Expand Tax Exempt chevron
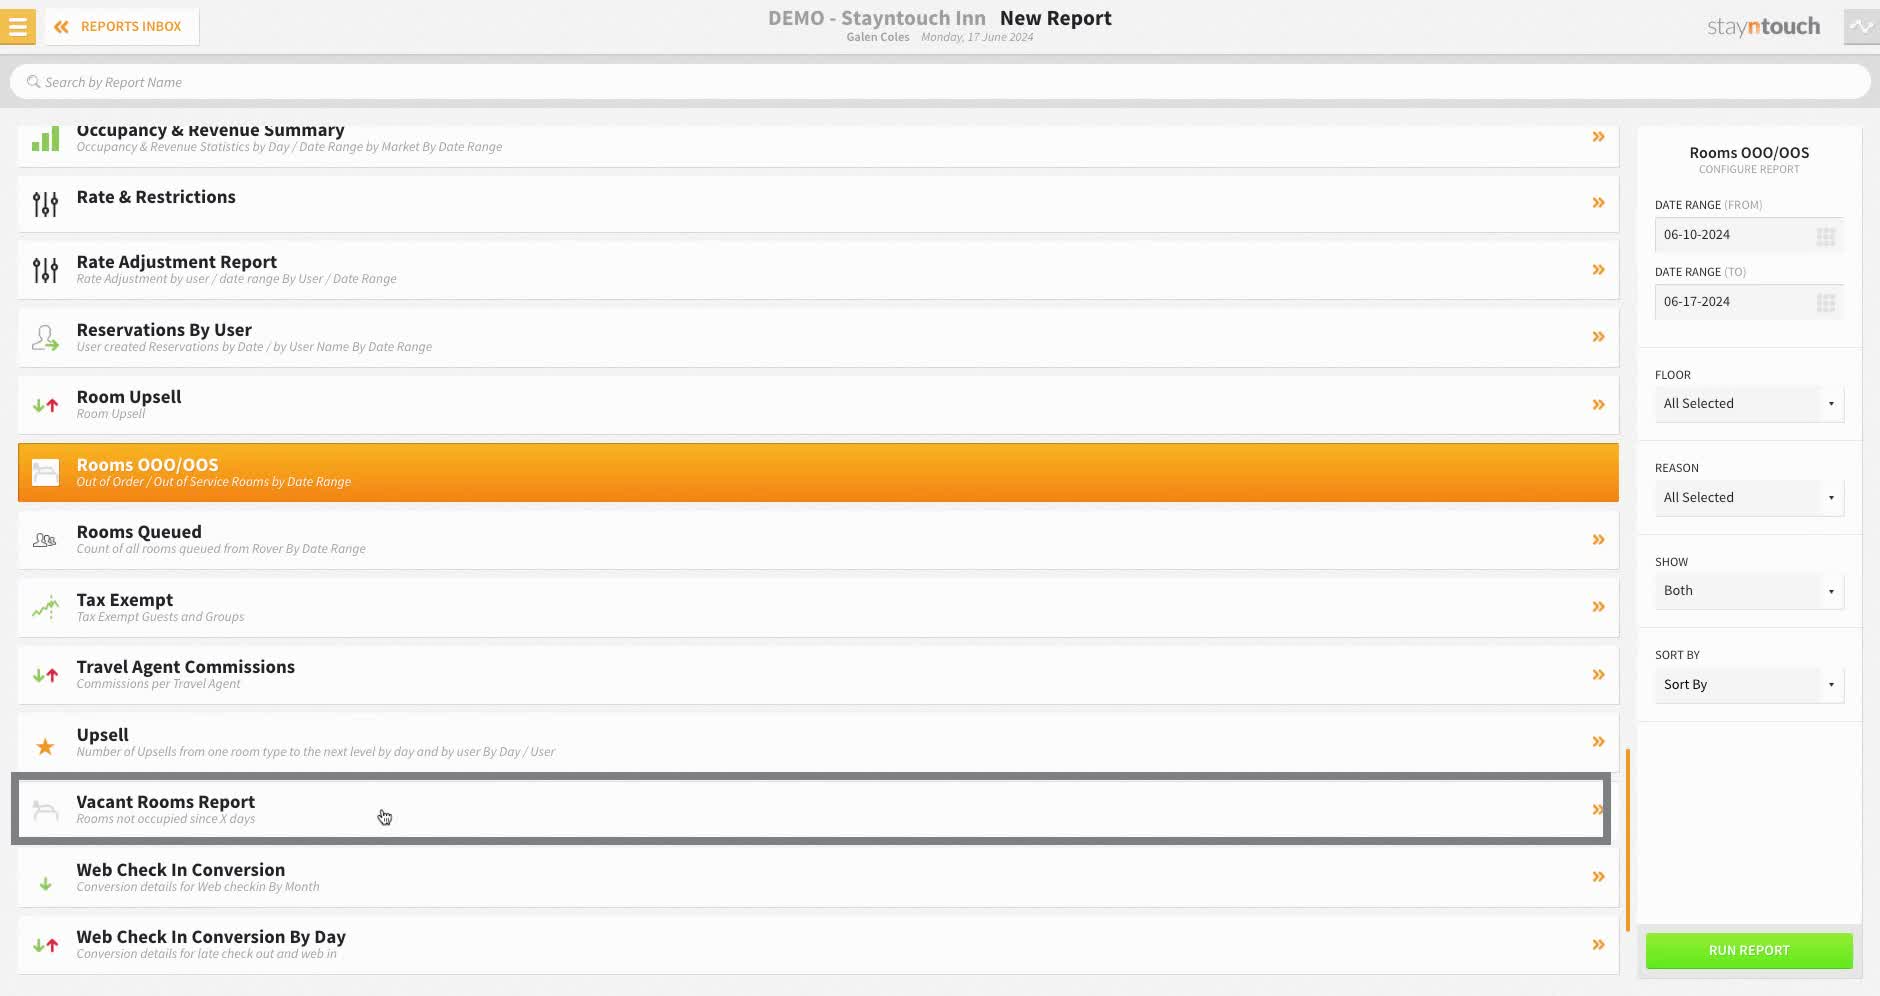 (x=1598, y=607)
